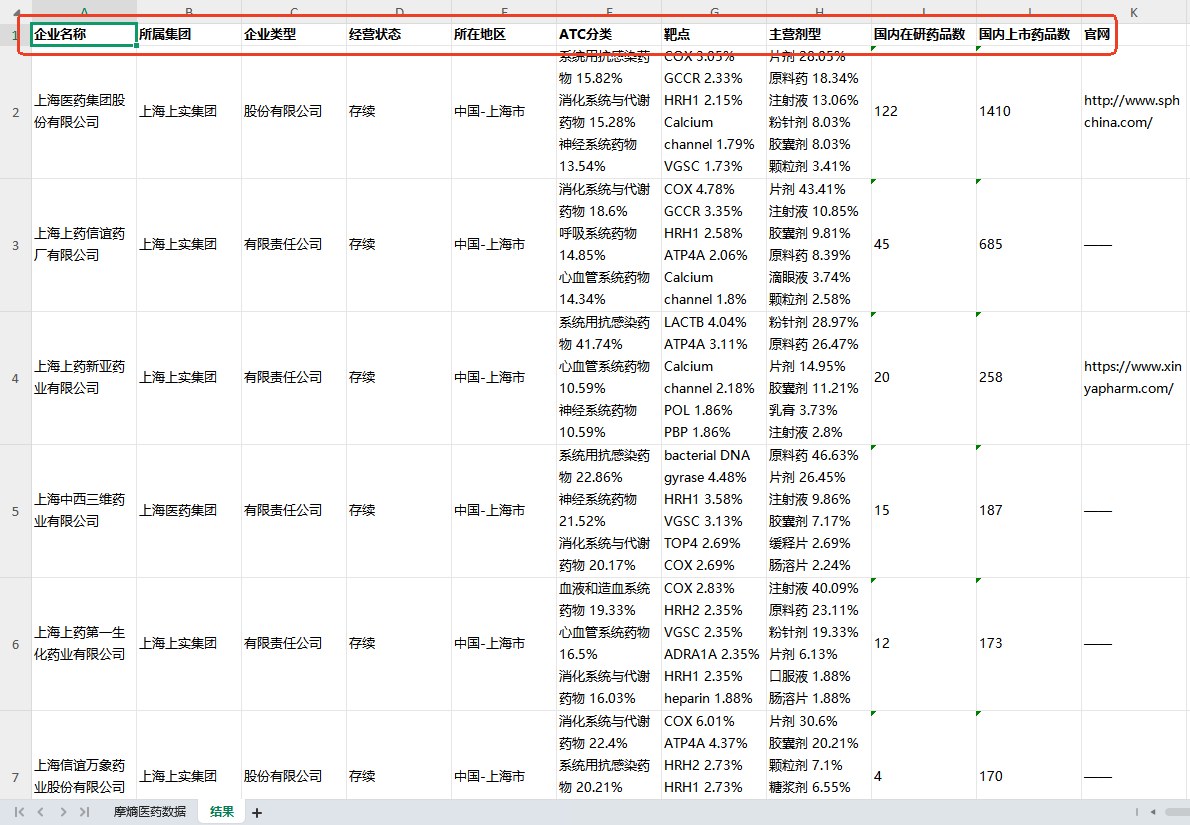This screenshot has width=1190, height=825.
Task: Select the 企业名称 header cell
Action: tap(84, 34)
